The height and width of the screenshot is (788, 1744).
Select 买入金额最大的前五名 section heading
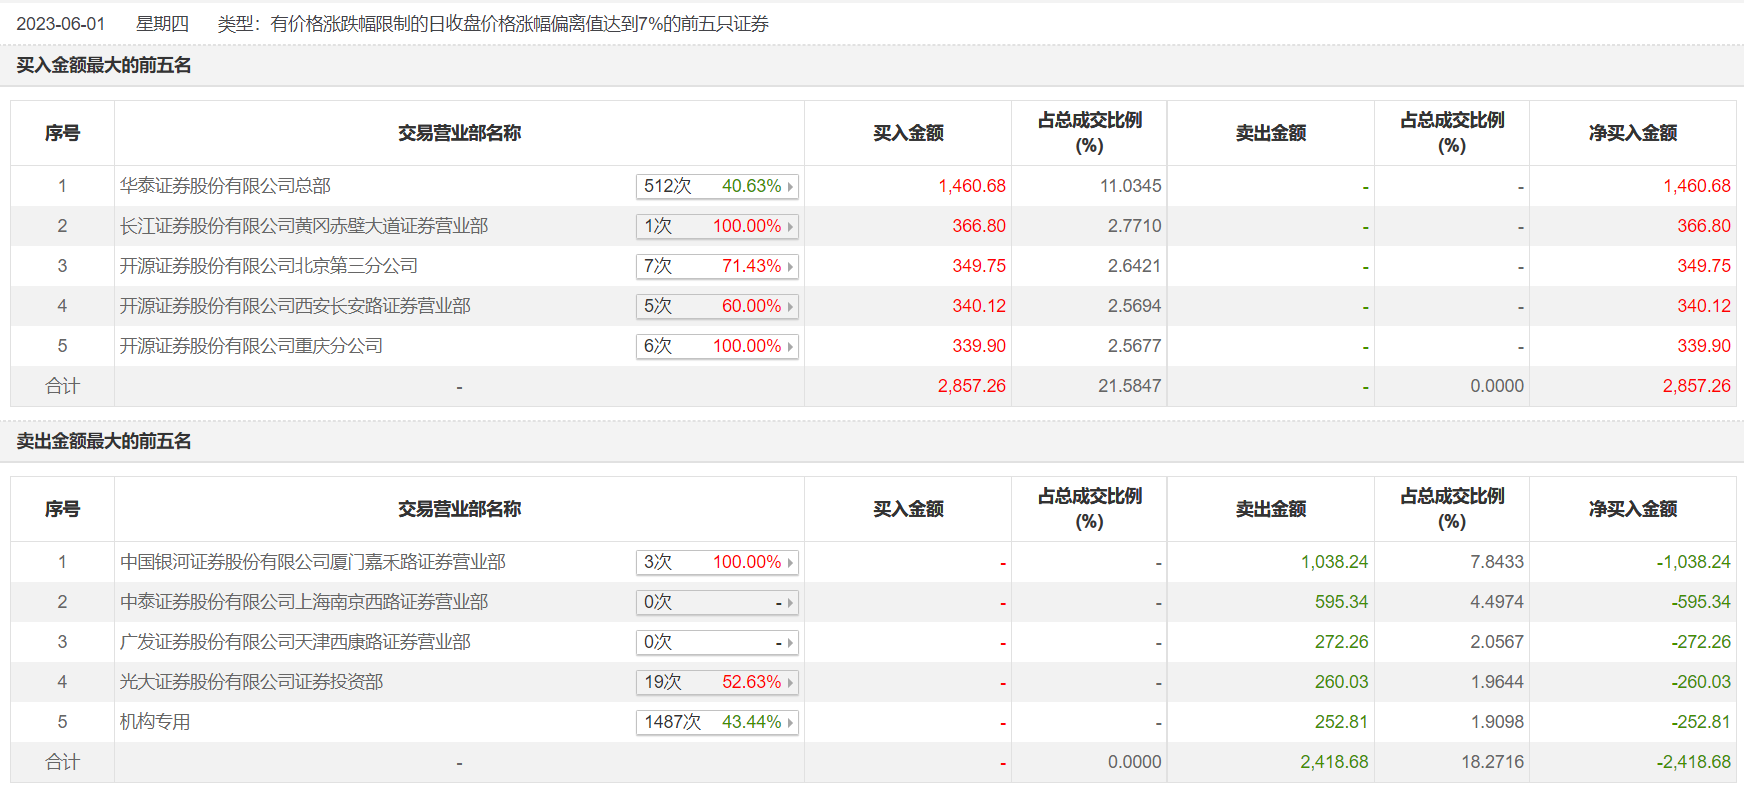[x=104, y=65]
